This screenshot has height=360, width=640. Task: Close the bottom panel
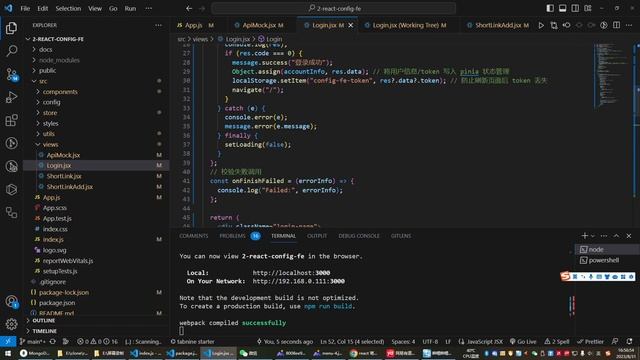629,236
